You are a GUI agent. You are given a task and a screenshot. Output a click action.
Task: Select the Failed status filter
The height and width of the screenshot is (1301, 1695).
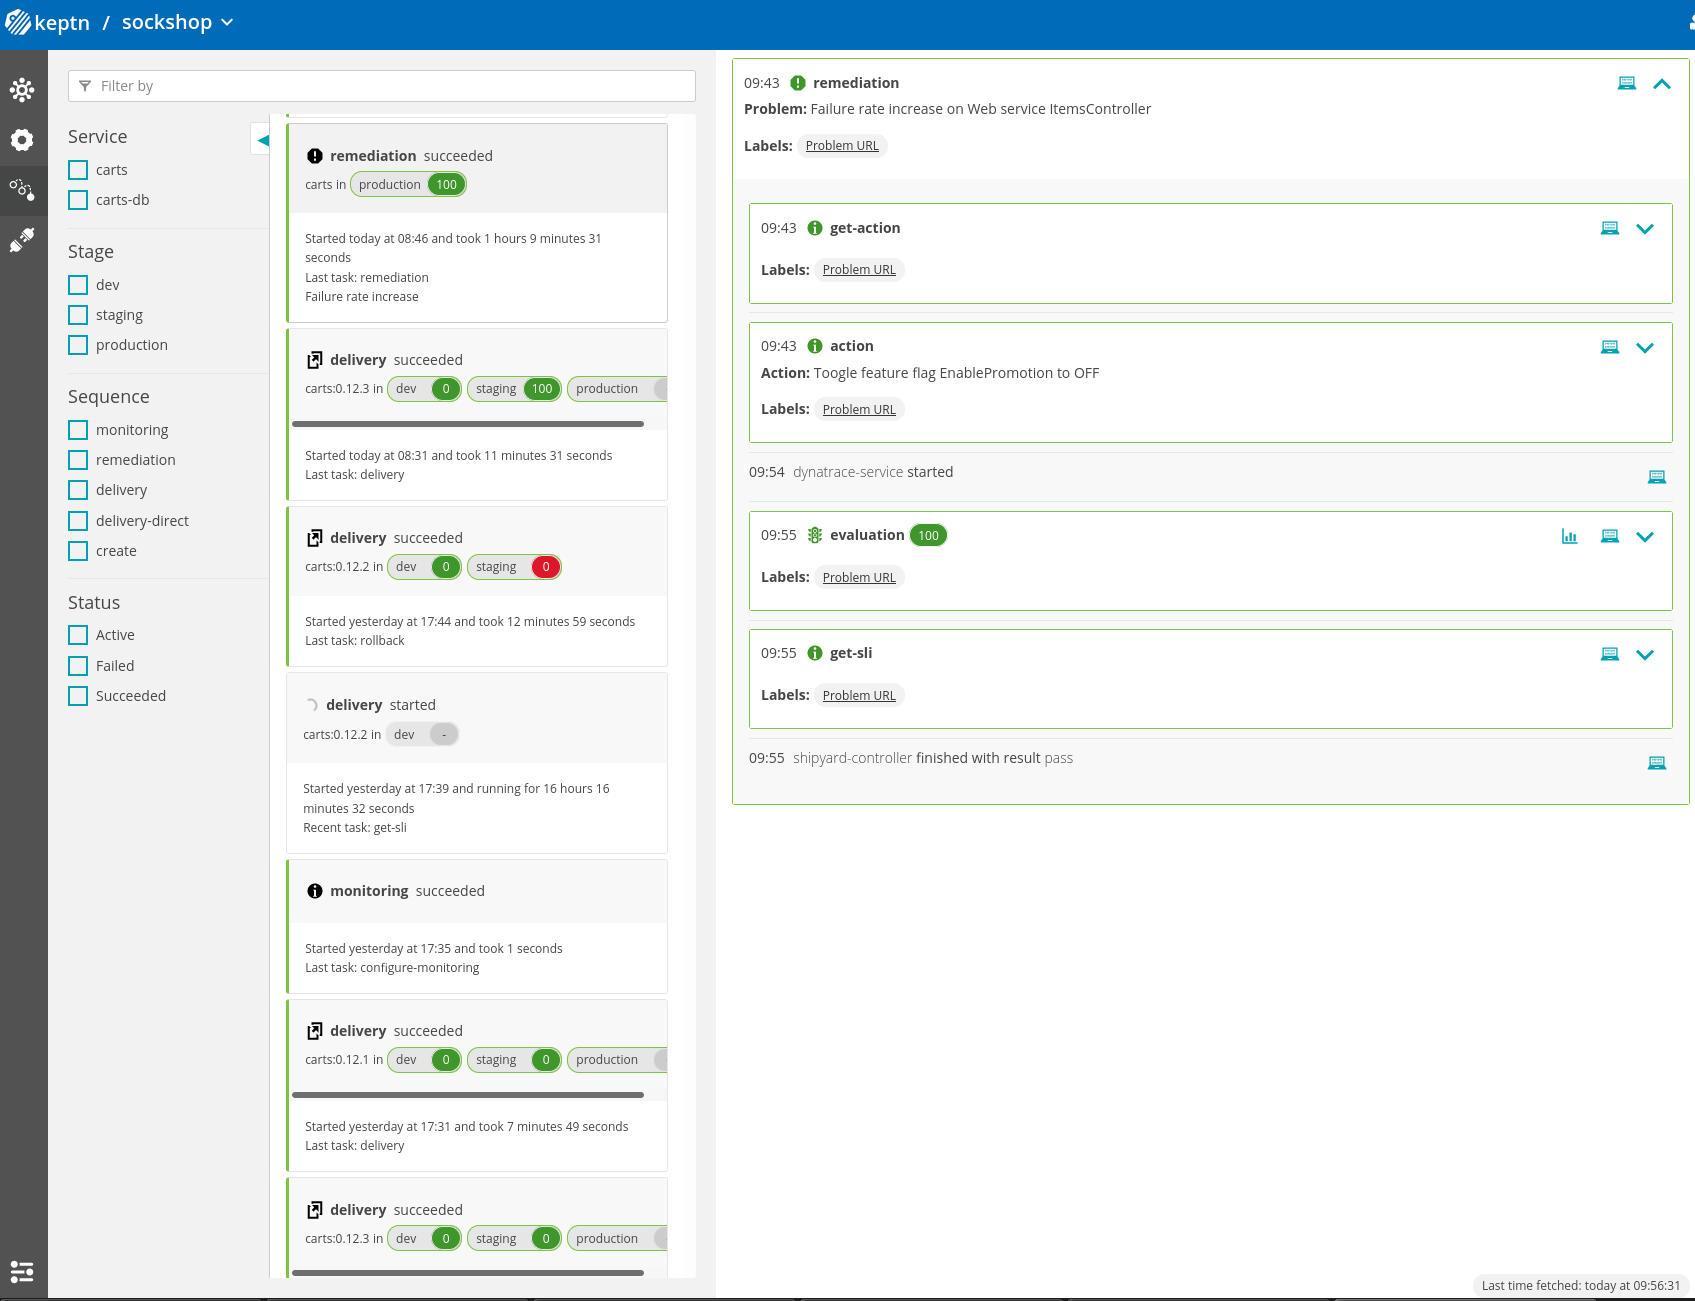click(x=78, y=666)
